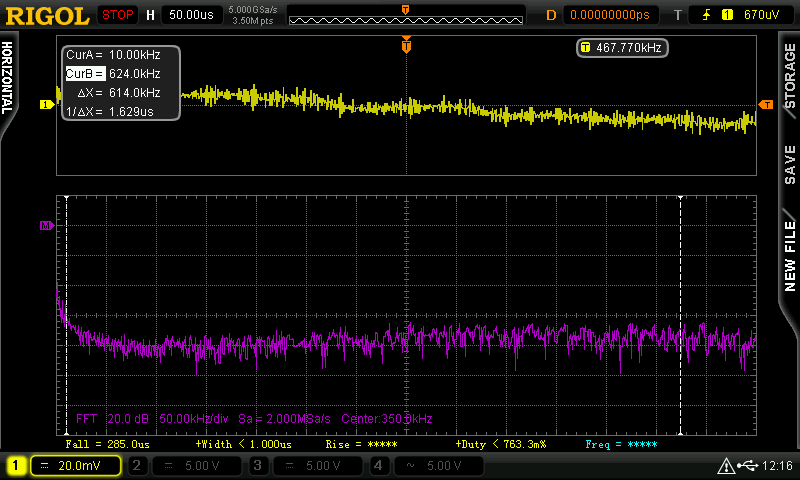800x480 pixels.
Task: Click the red STOP run-status indicator
Action: (x=117, y=15)
